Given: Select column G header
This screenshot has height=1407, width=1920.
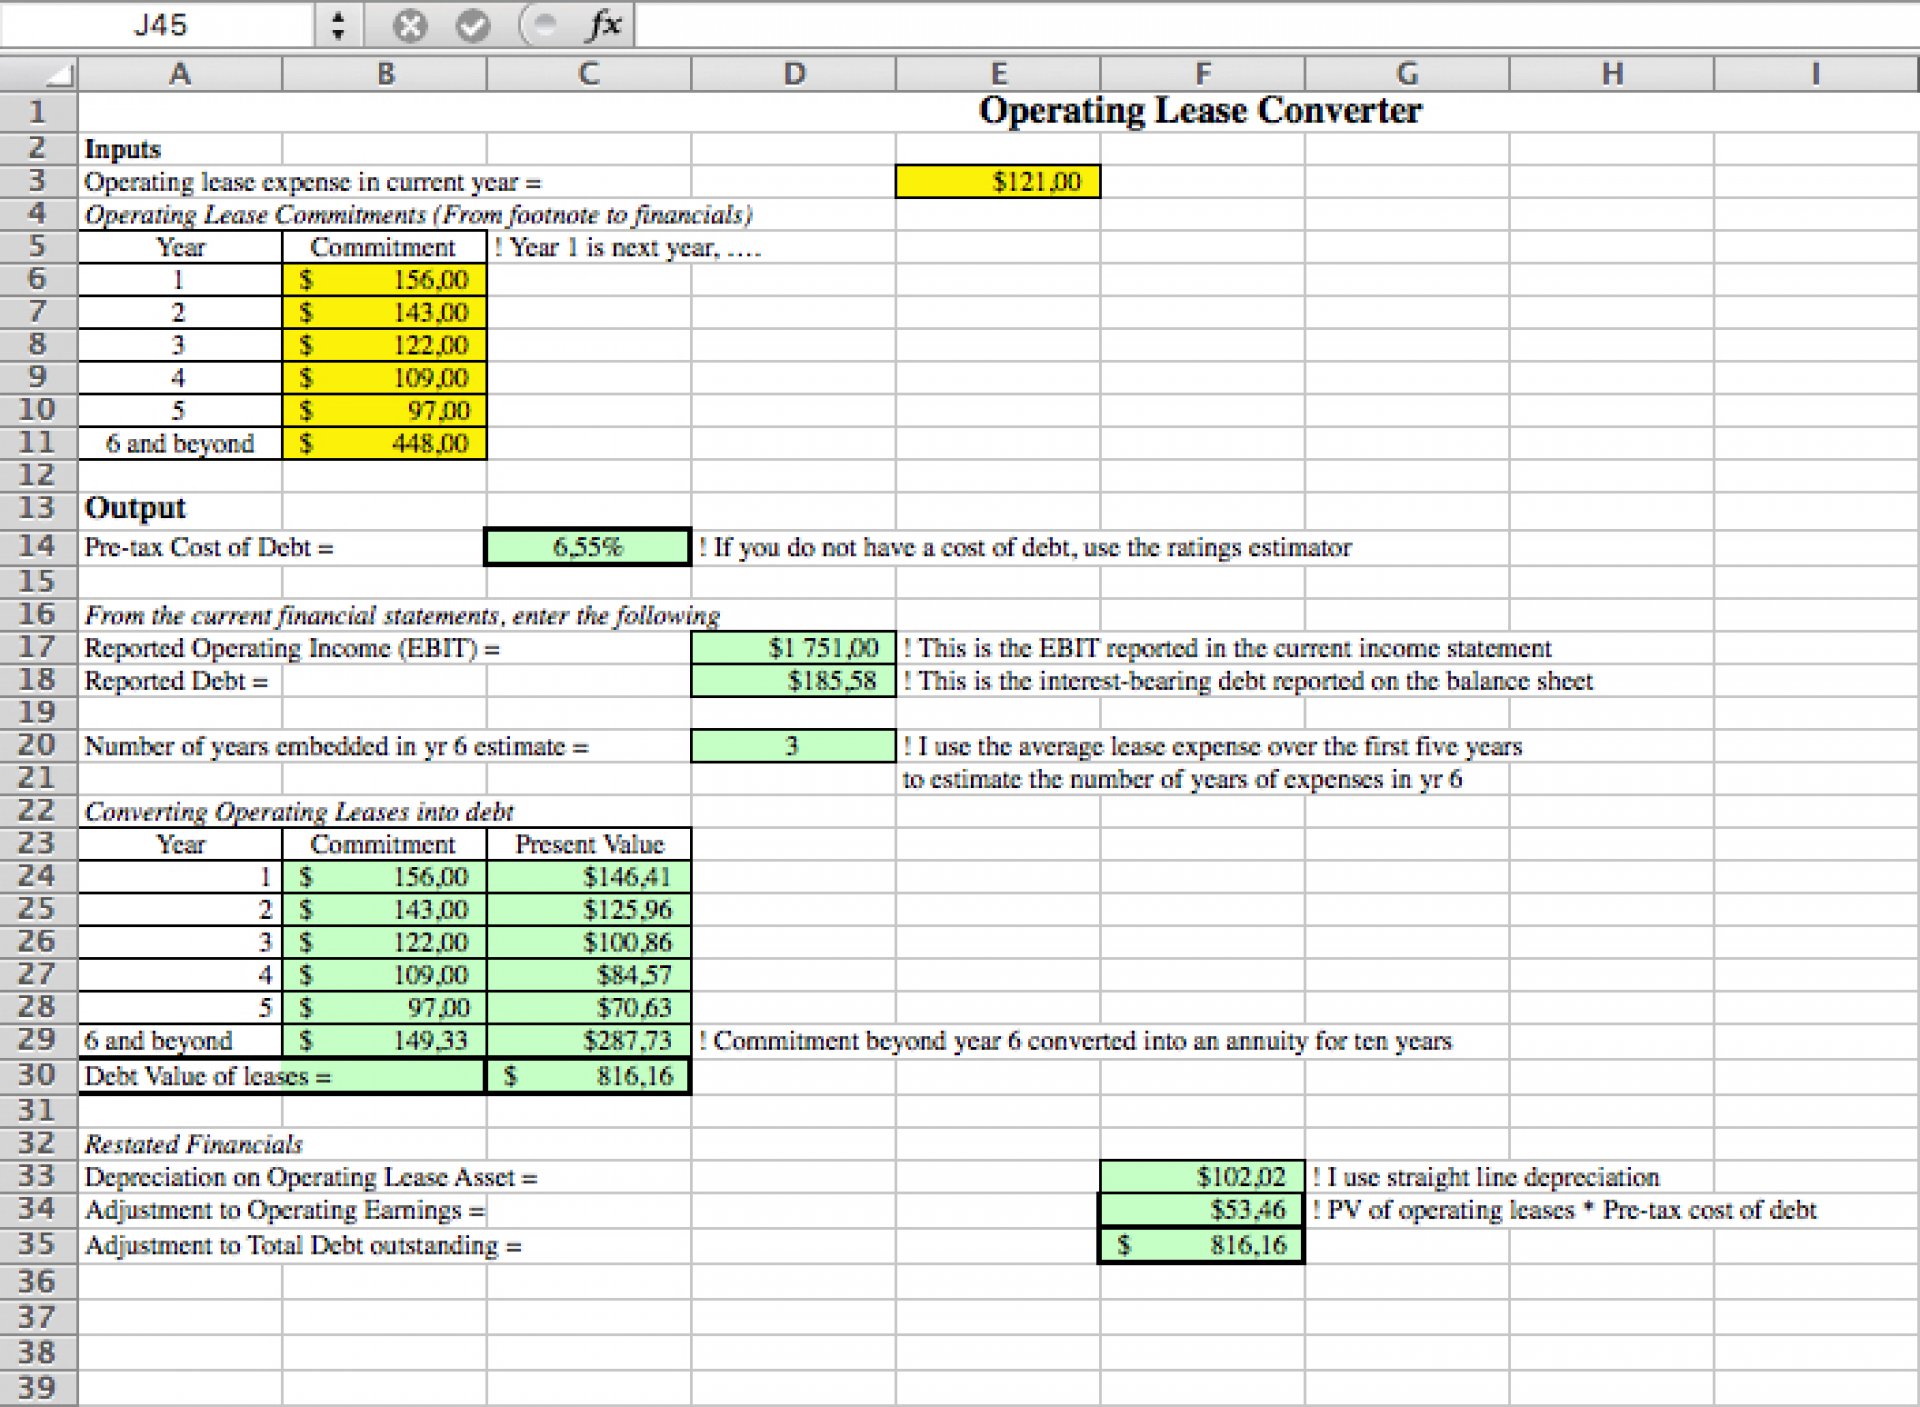Looking at the screenshot, I should pyautogui.click(x=1407, y=74).
